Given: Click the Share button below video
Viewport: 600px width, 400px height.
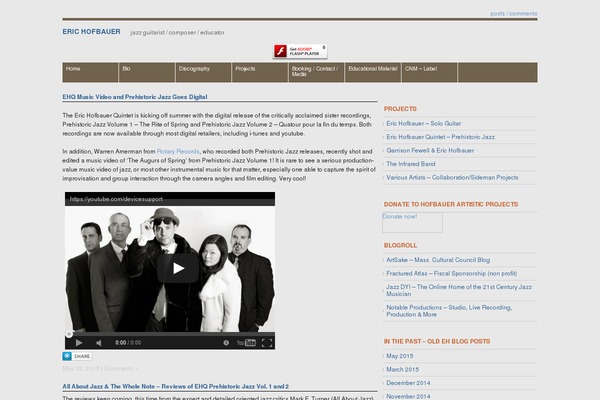Looking at the screenshot, I should (77, 356).
